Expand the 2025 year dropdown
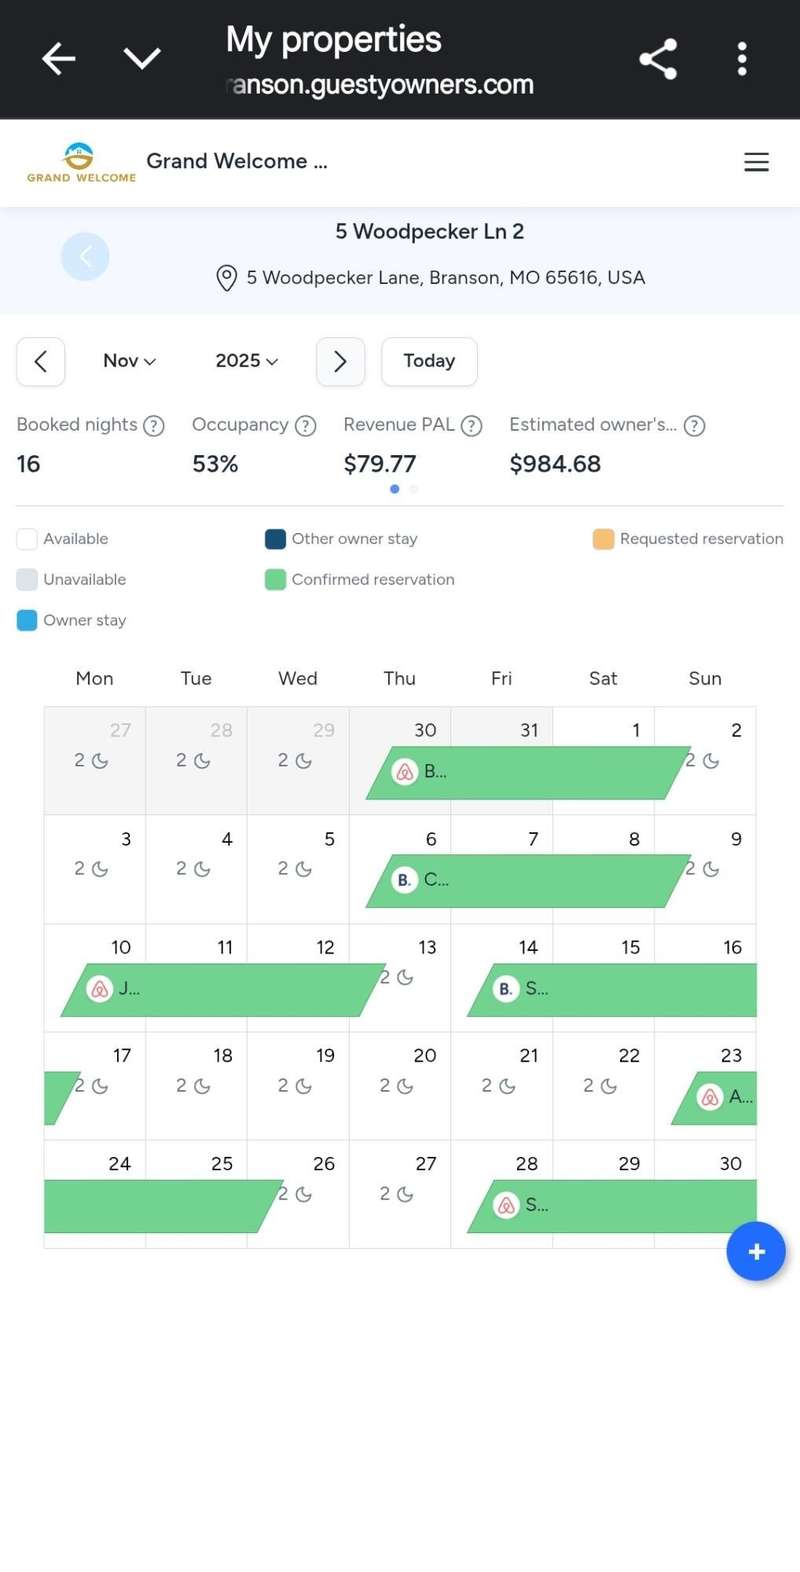This screenshot has width=800, height=1572. (246, 361)
